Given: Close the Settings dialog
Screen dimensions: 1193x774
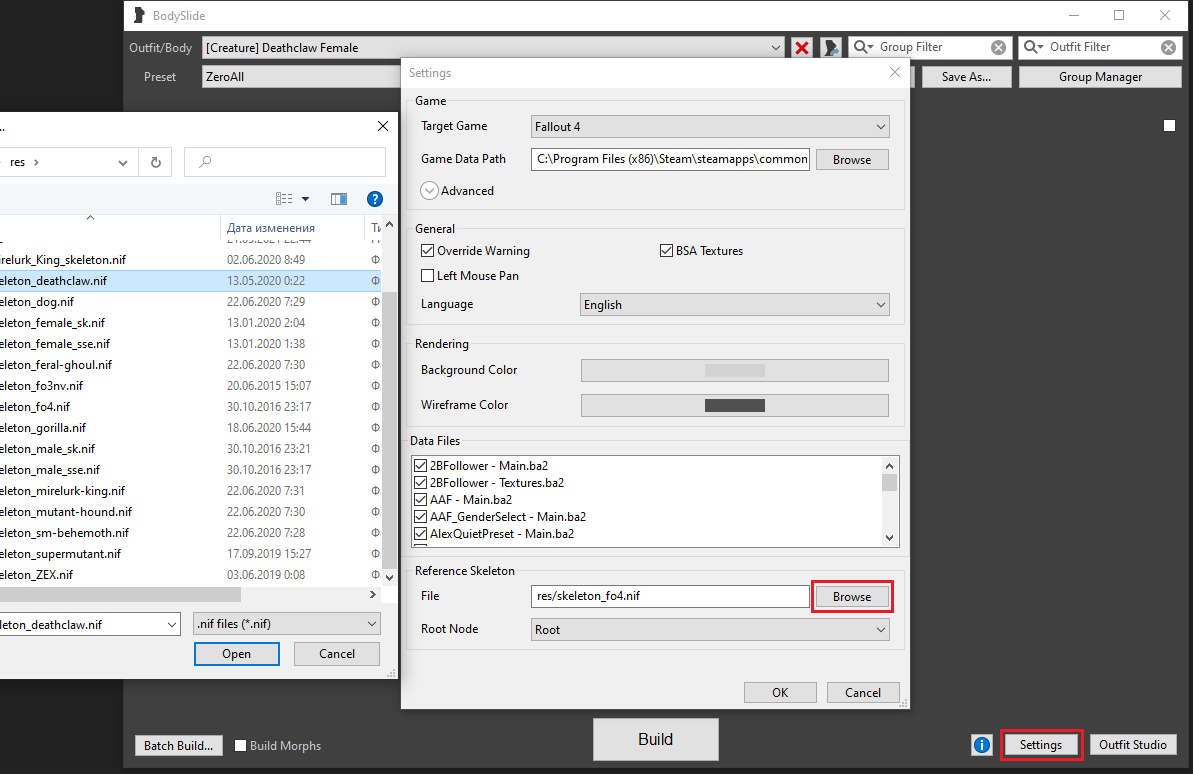Looking at the screenshot, I should (895, 72).
